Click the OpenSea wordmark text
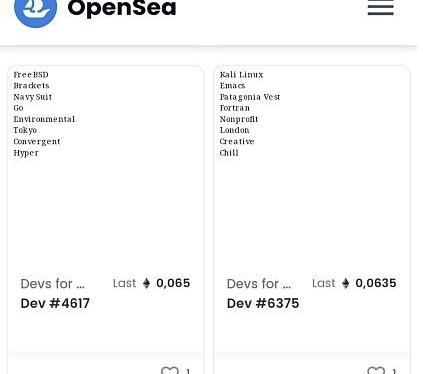423x374 pixels. (122, 8)
